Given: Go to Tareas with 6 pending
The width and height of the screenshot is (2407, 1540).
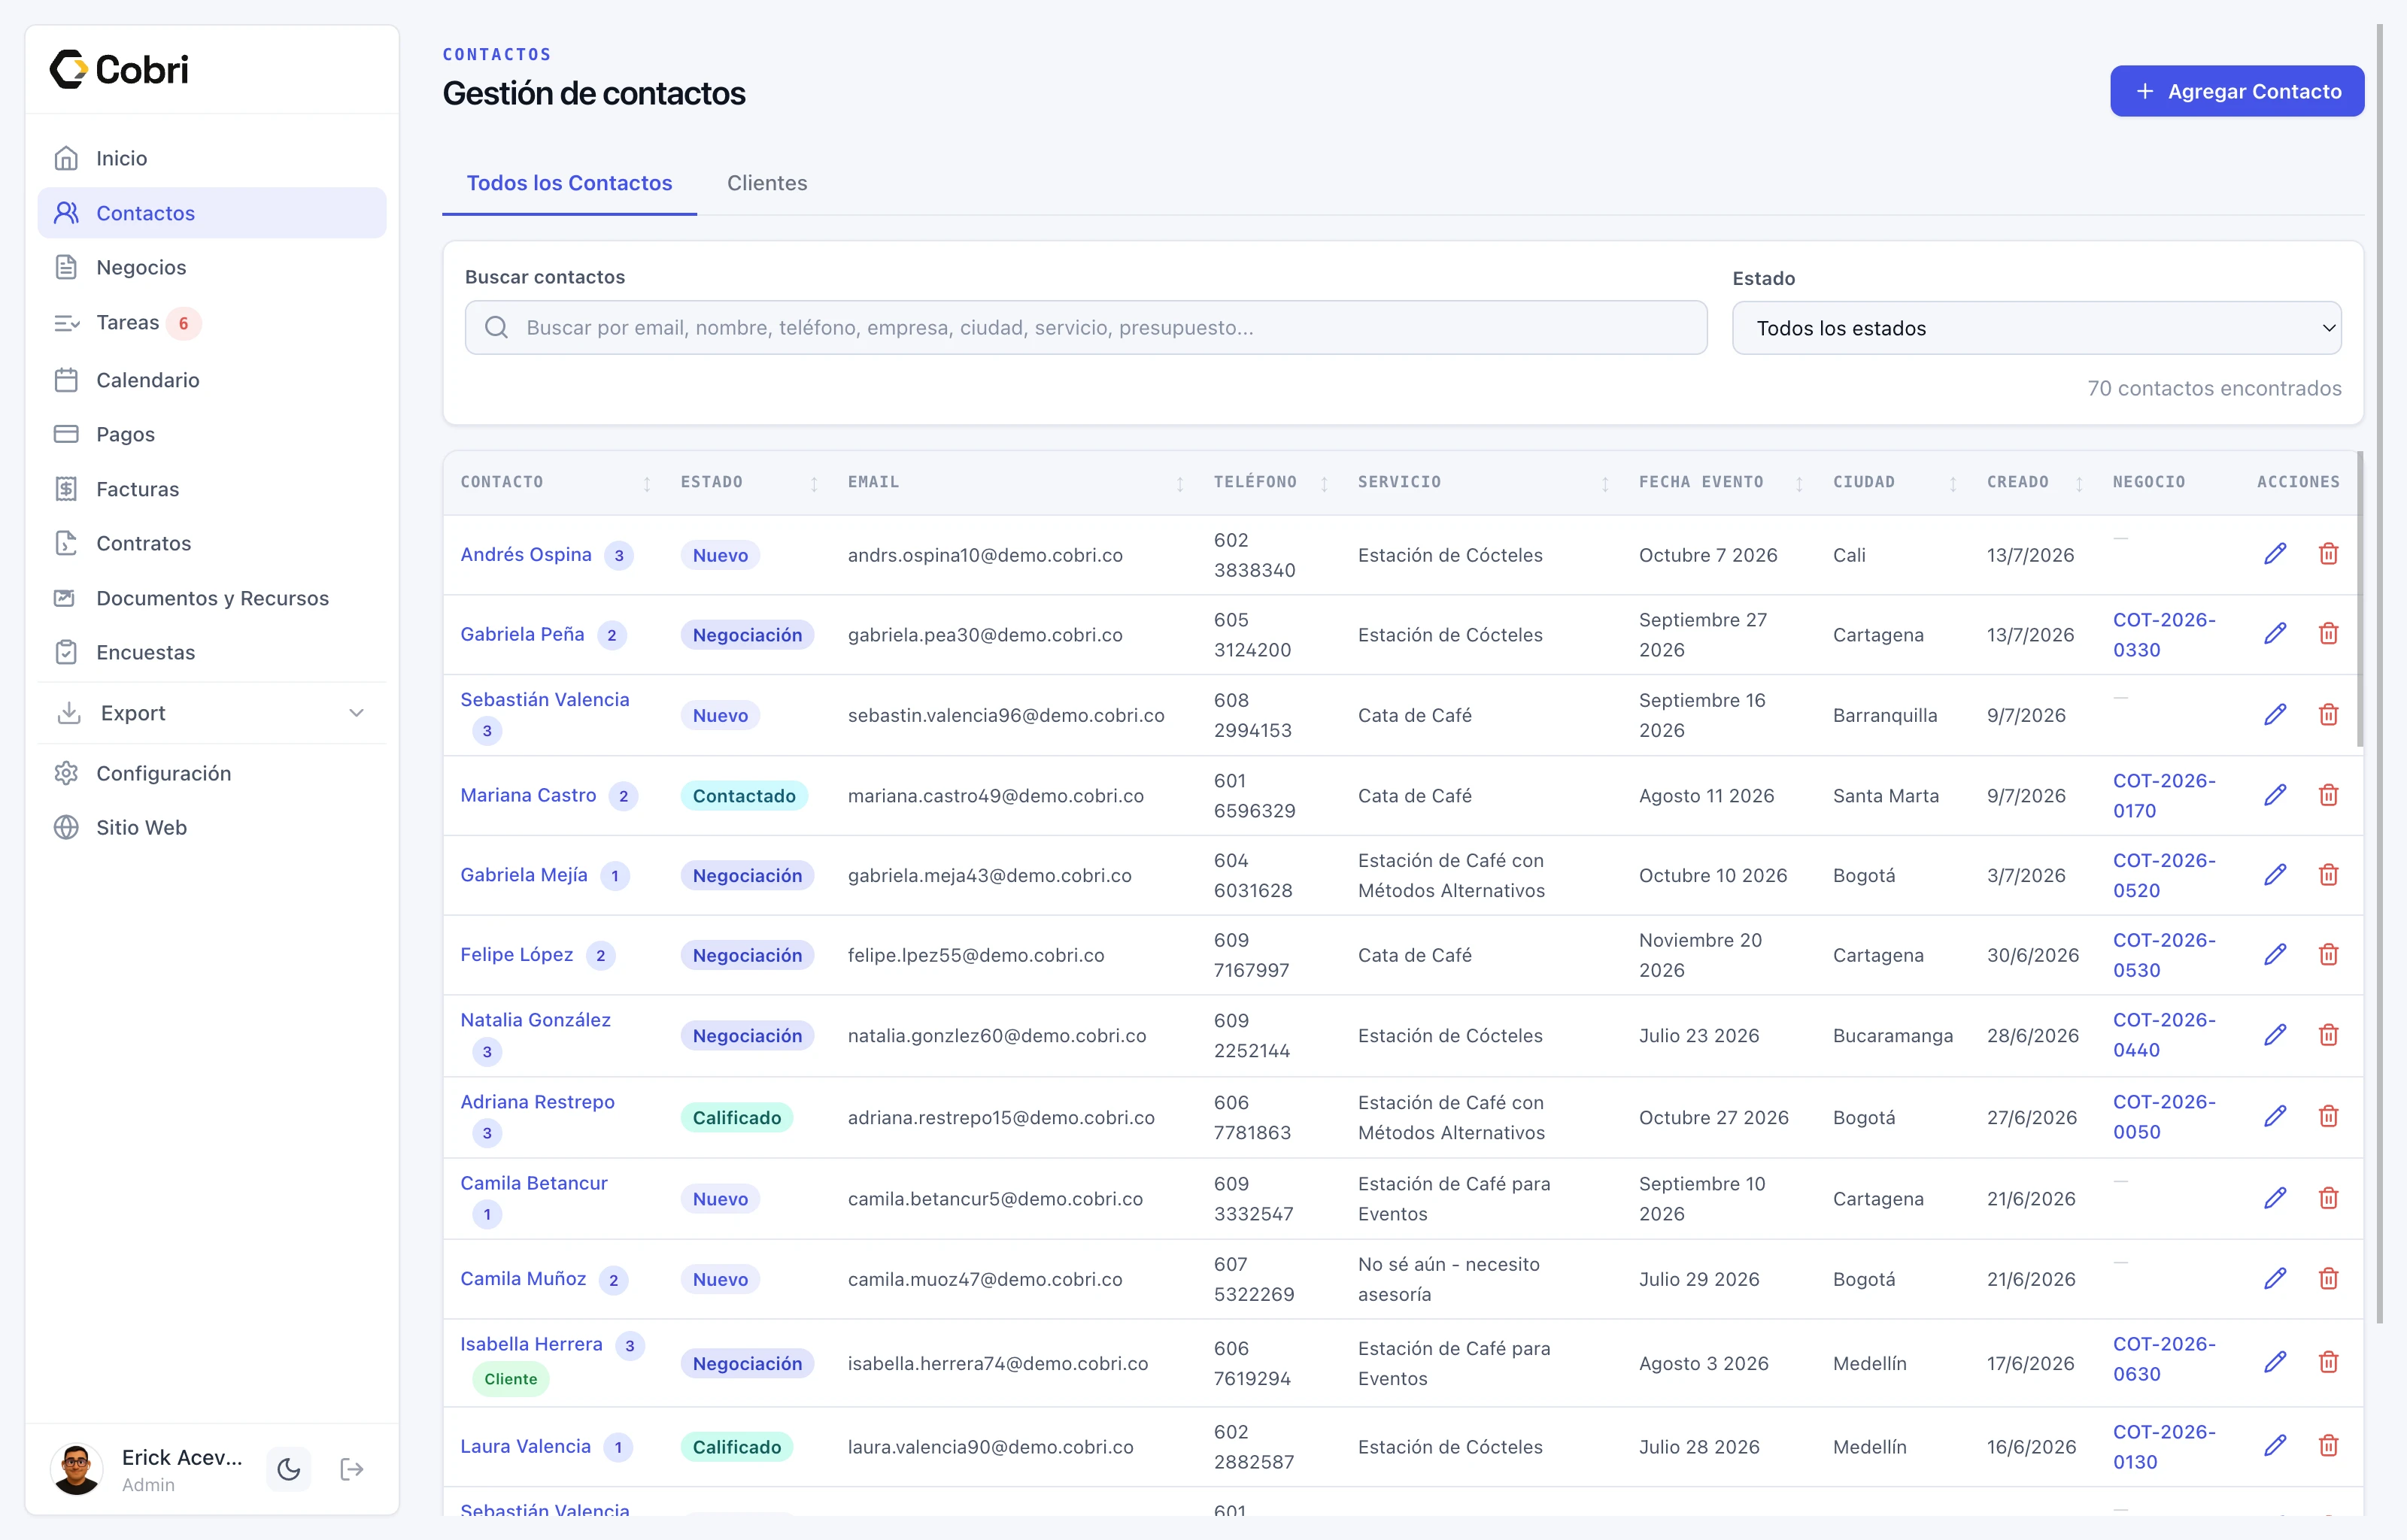Looking at the screenshot, I should pos(212,322).
